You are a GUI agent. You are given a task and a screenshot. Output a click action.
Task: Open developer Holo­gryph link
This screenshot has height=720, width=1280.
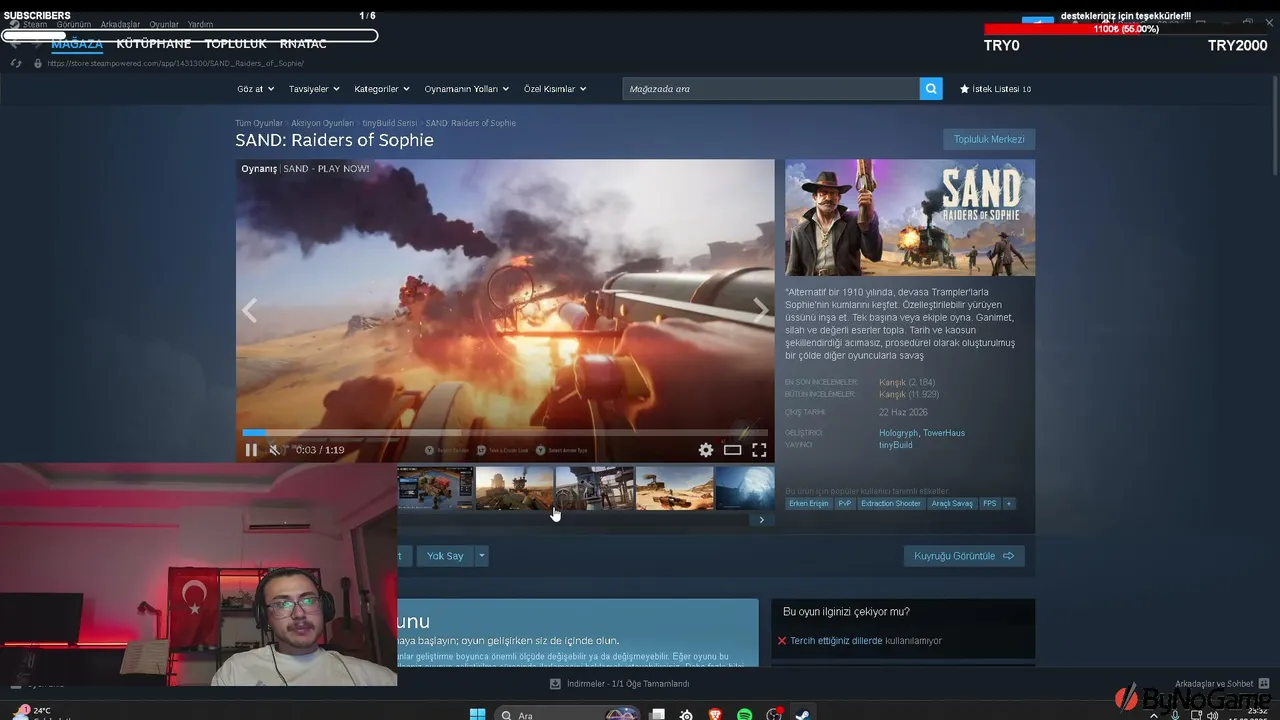tap(898, 433)
